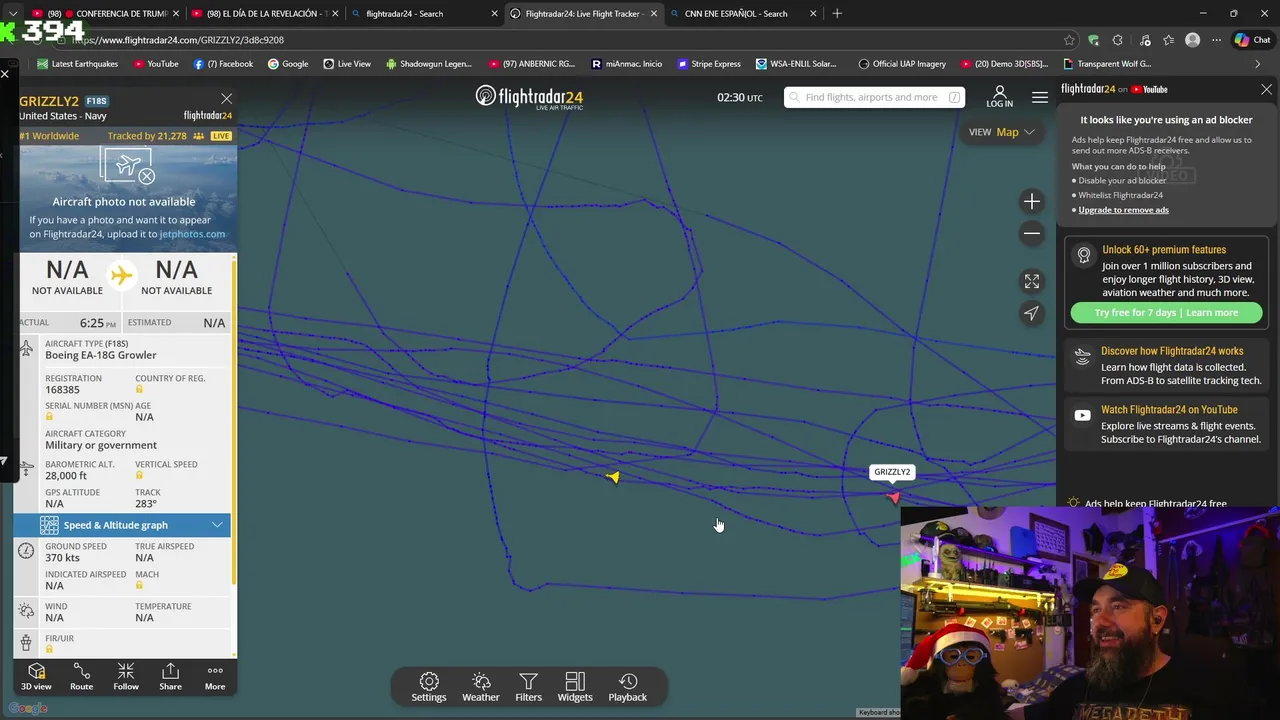The width and height of the screenshot is (1280, 720).
Task: Open the 3D view of the flight
Action: point(36,676)
